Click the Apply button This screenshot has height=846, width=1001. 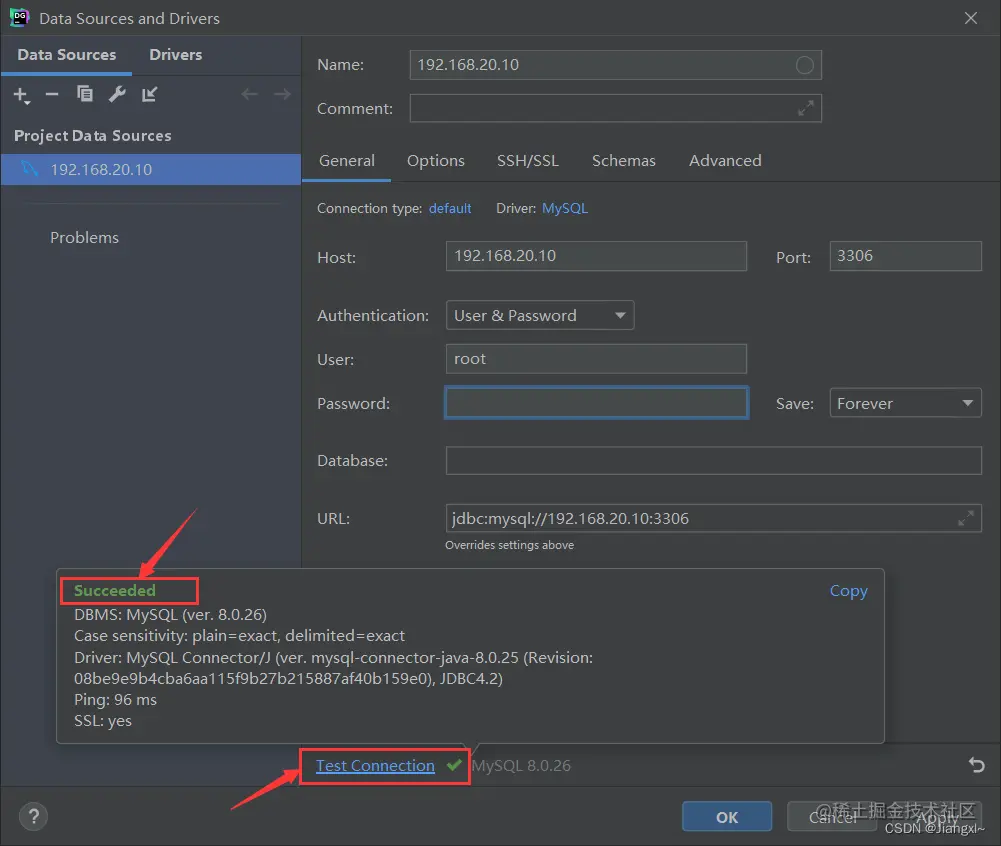pos(937,817)
